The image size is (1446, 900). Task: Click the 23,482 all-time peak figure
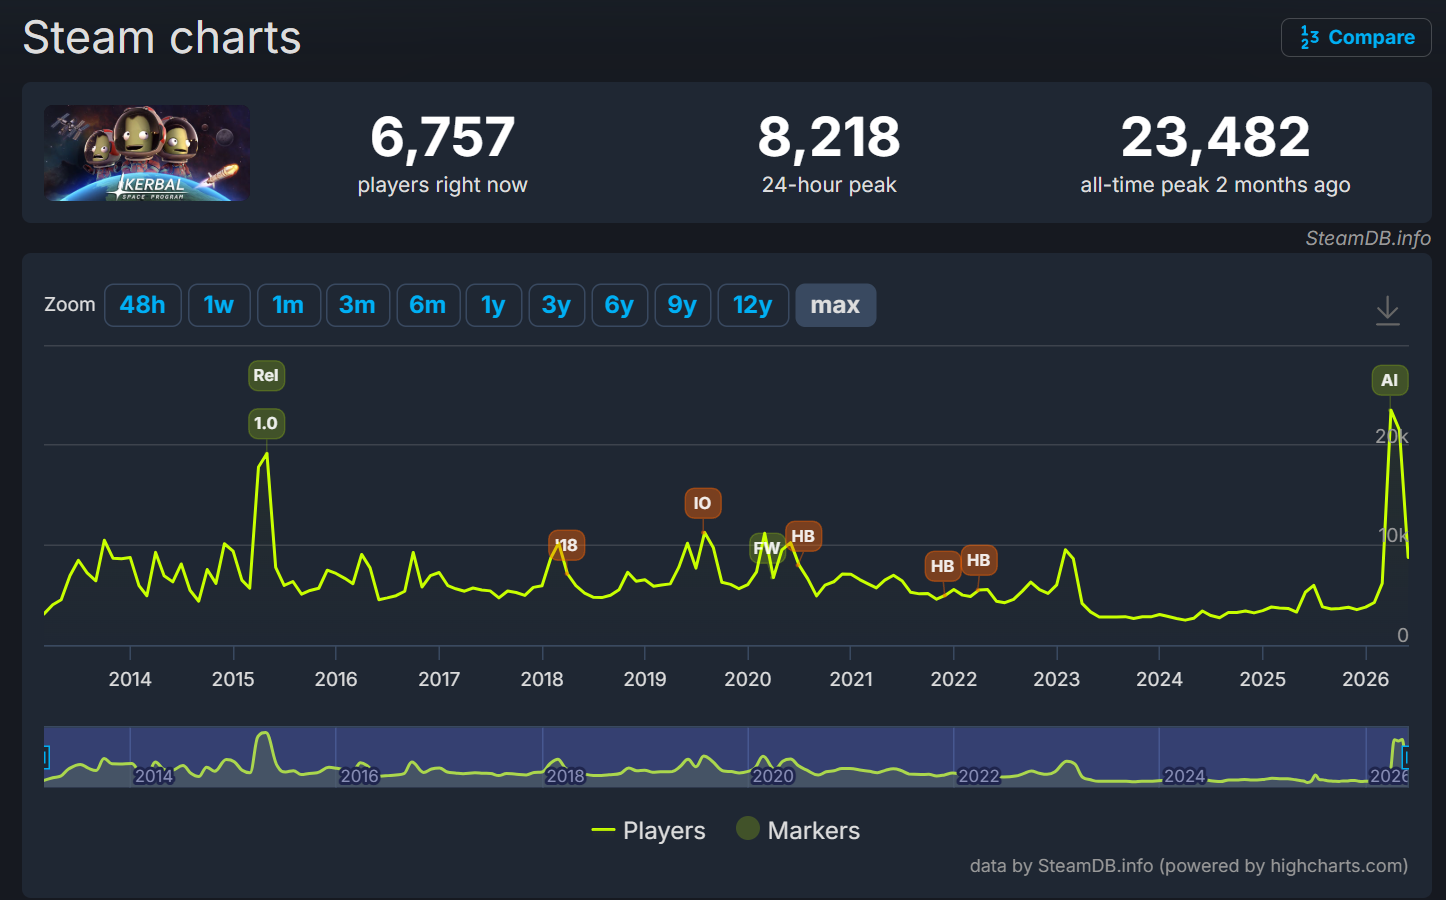(1215, 137)
